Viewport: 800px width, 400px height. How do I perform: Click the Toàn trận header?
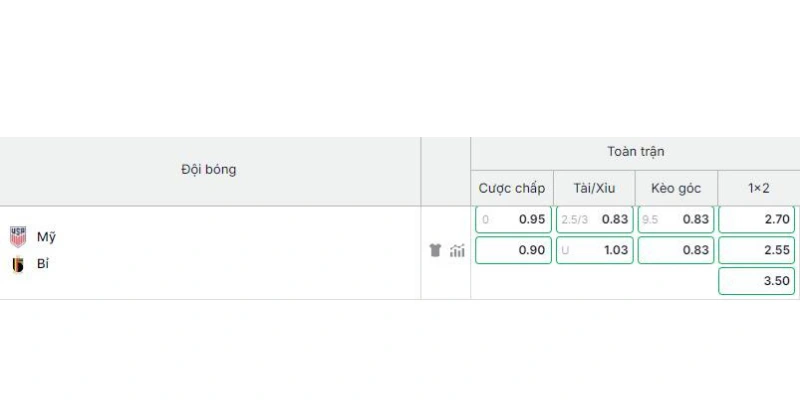pos(635,152)
